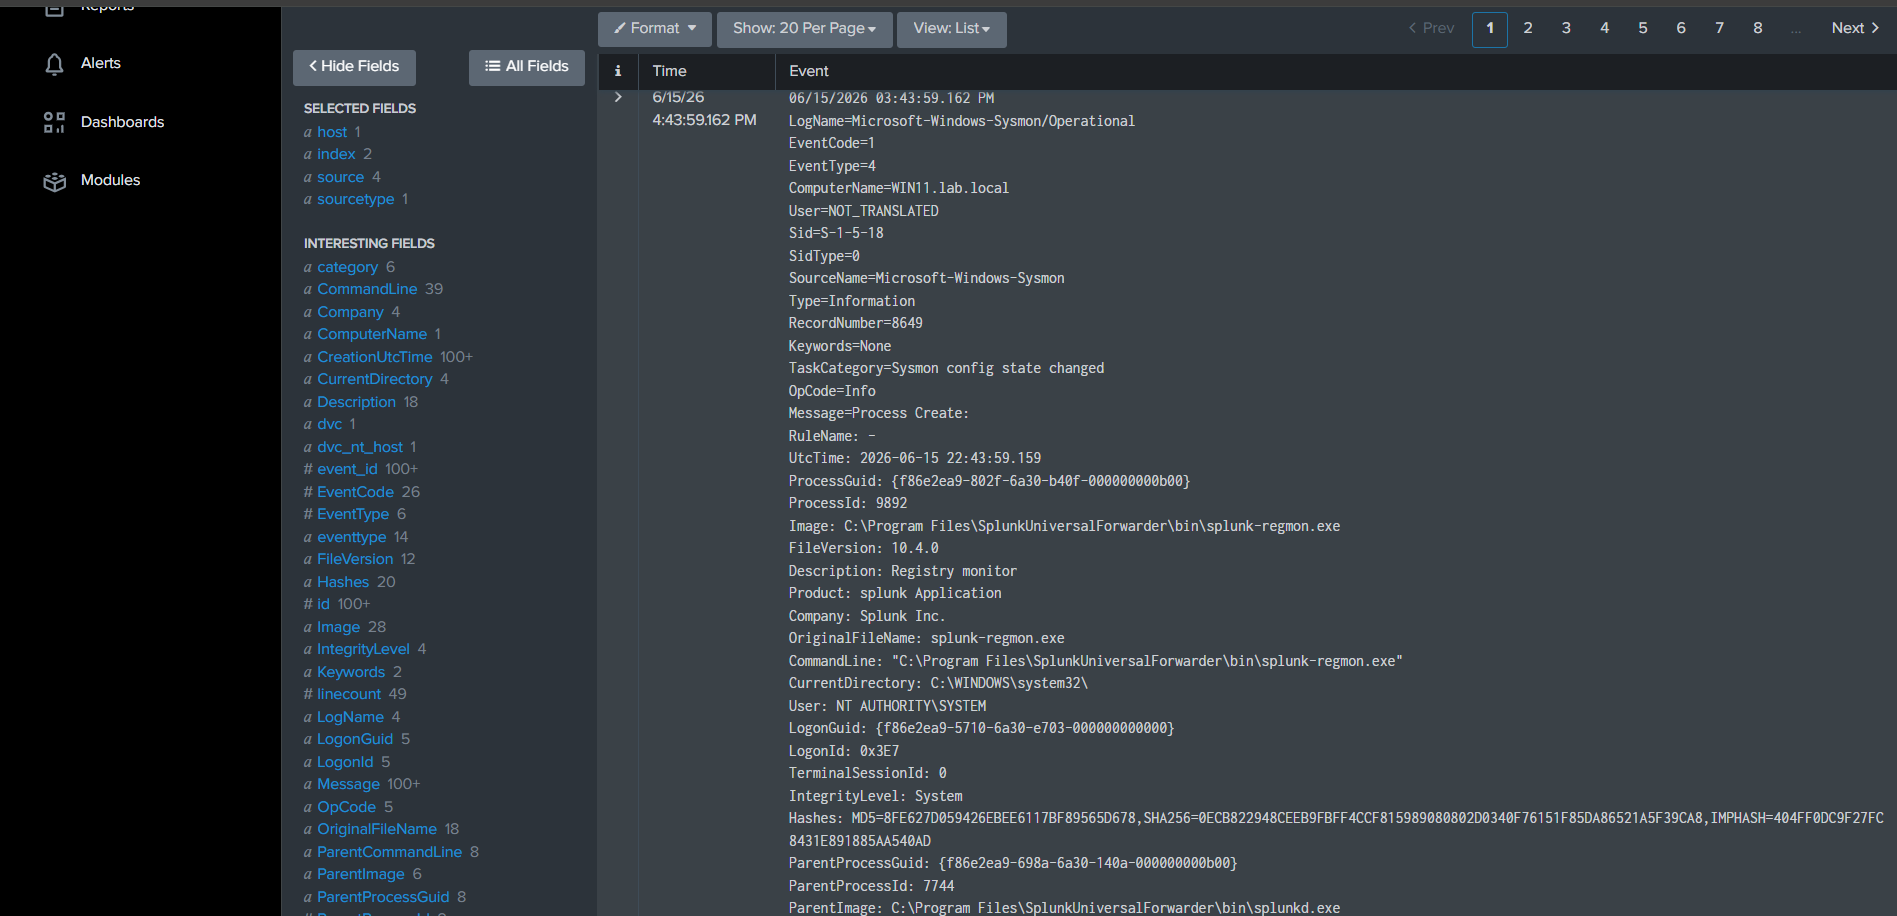This screenshot has height=916, width=1897.
Task: Click the info column header icon
Action: [618, 71]
